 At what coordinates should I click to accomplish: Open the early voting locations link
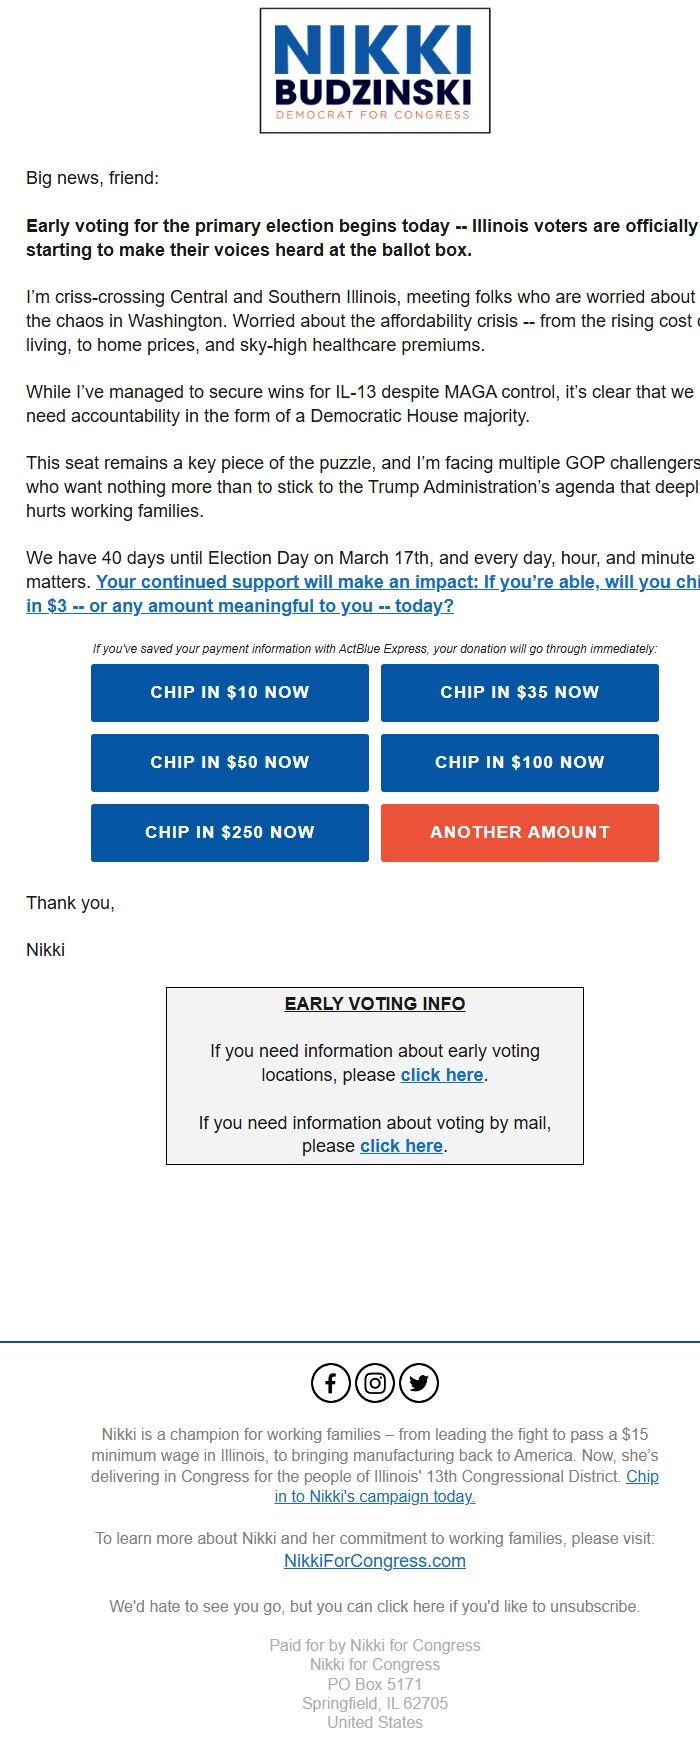click(441, 1074)
